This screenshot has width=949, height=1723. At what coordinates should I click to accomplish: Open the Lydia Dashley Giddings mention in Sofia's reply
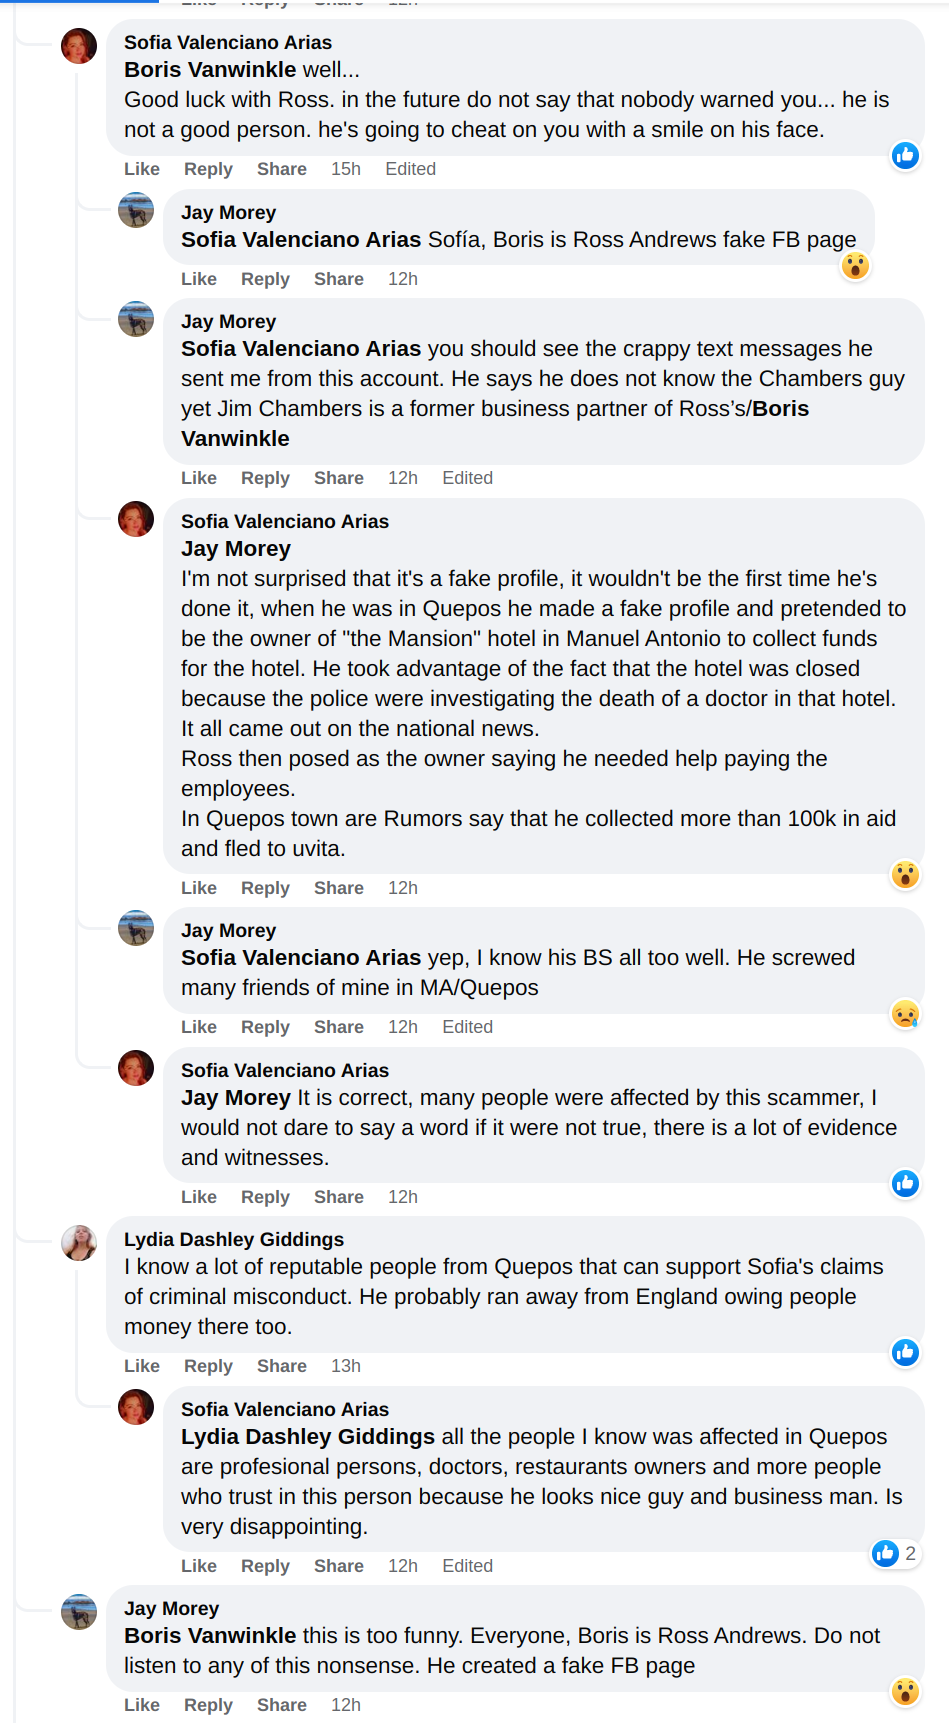pyautogui.click(x=308, y=1437)
